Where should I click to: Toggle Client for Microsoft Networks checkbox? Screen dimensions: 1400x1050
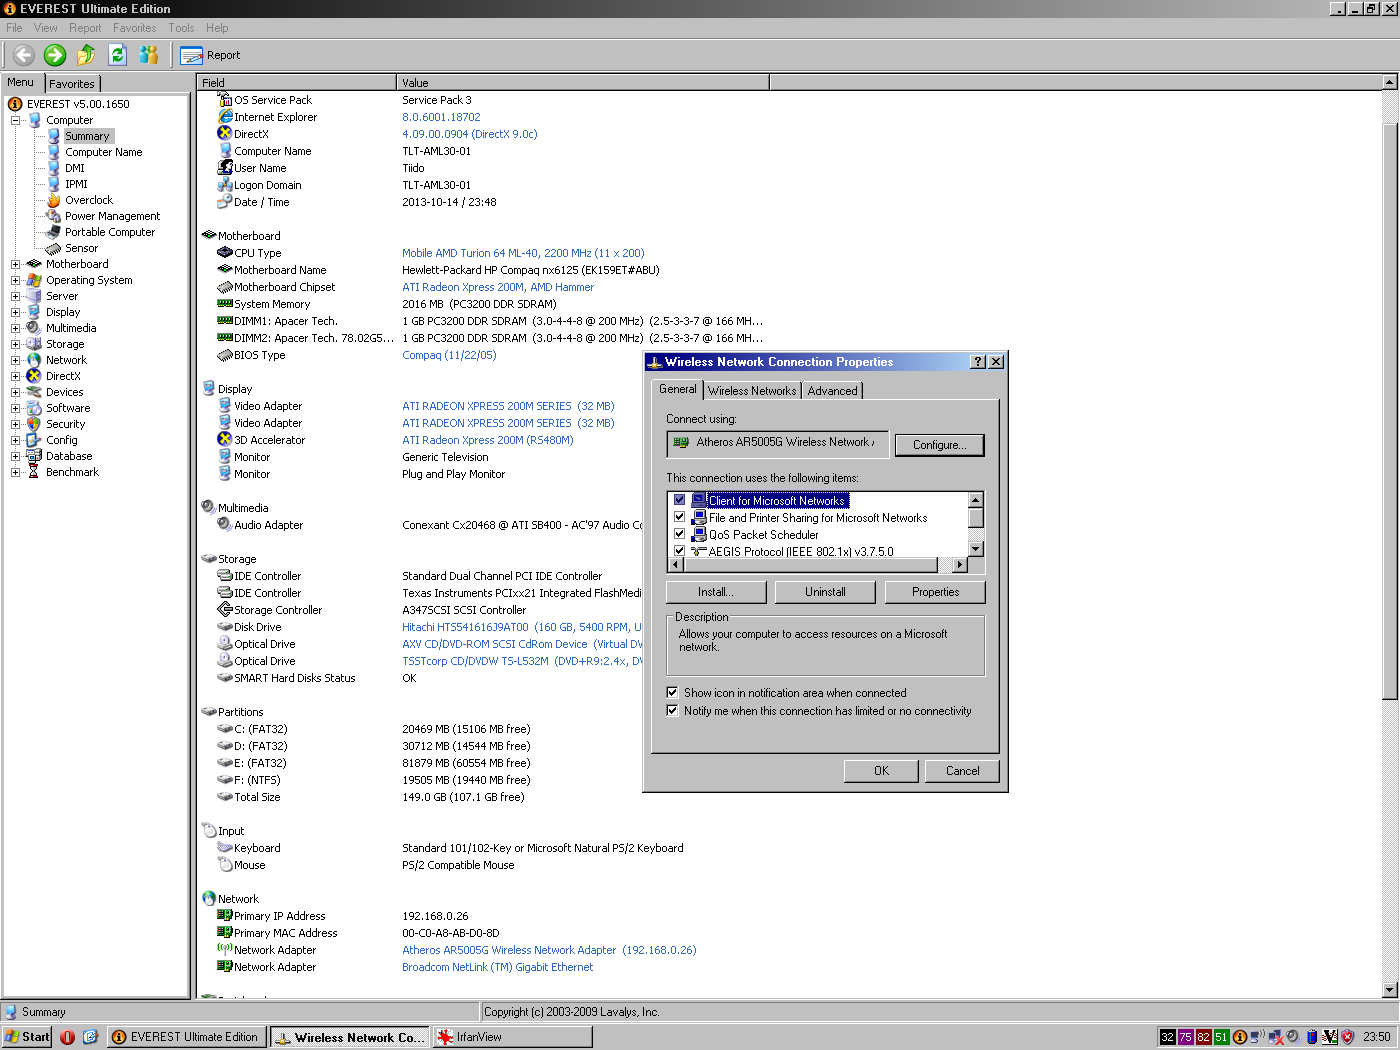[x=680, y=500]
